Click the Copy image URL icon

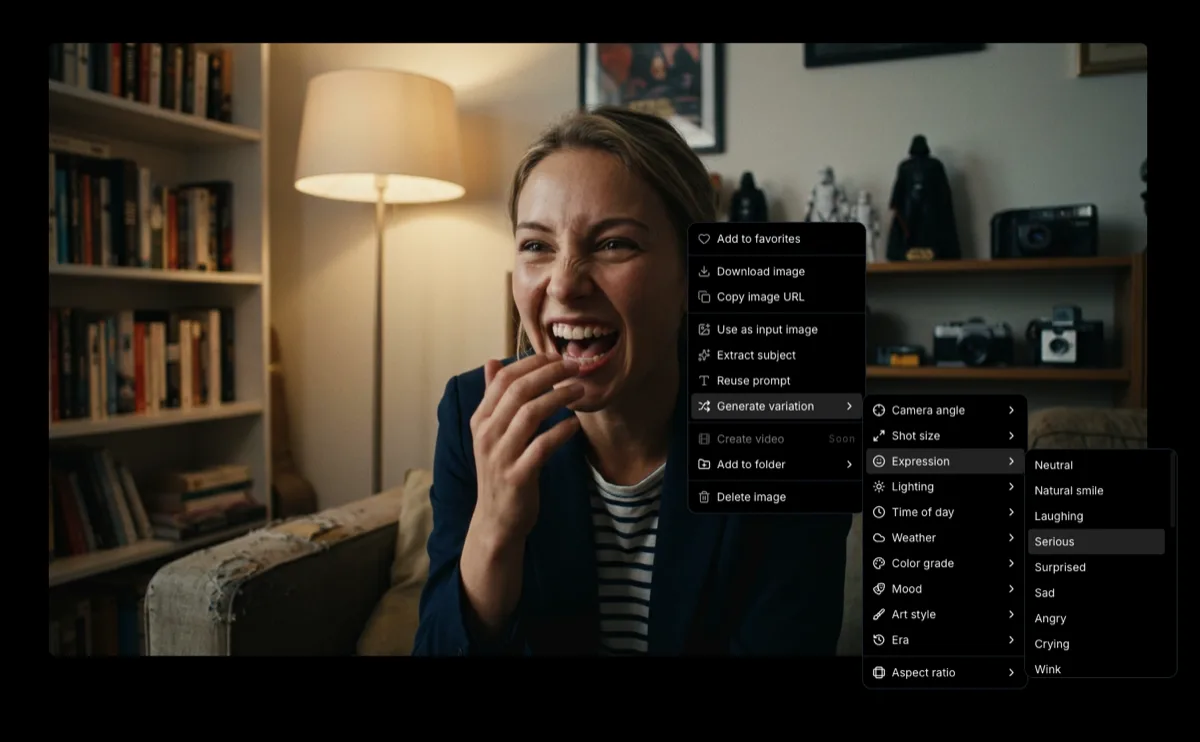[704, 297]
